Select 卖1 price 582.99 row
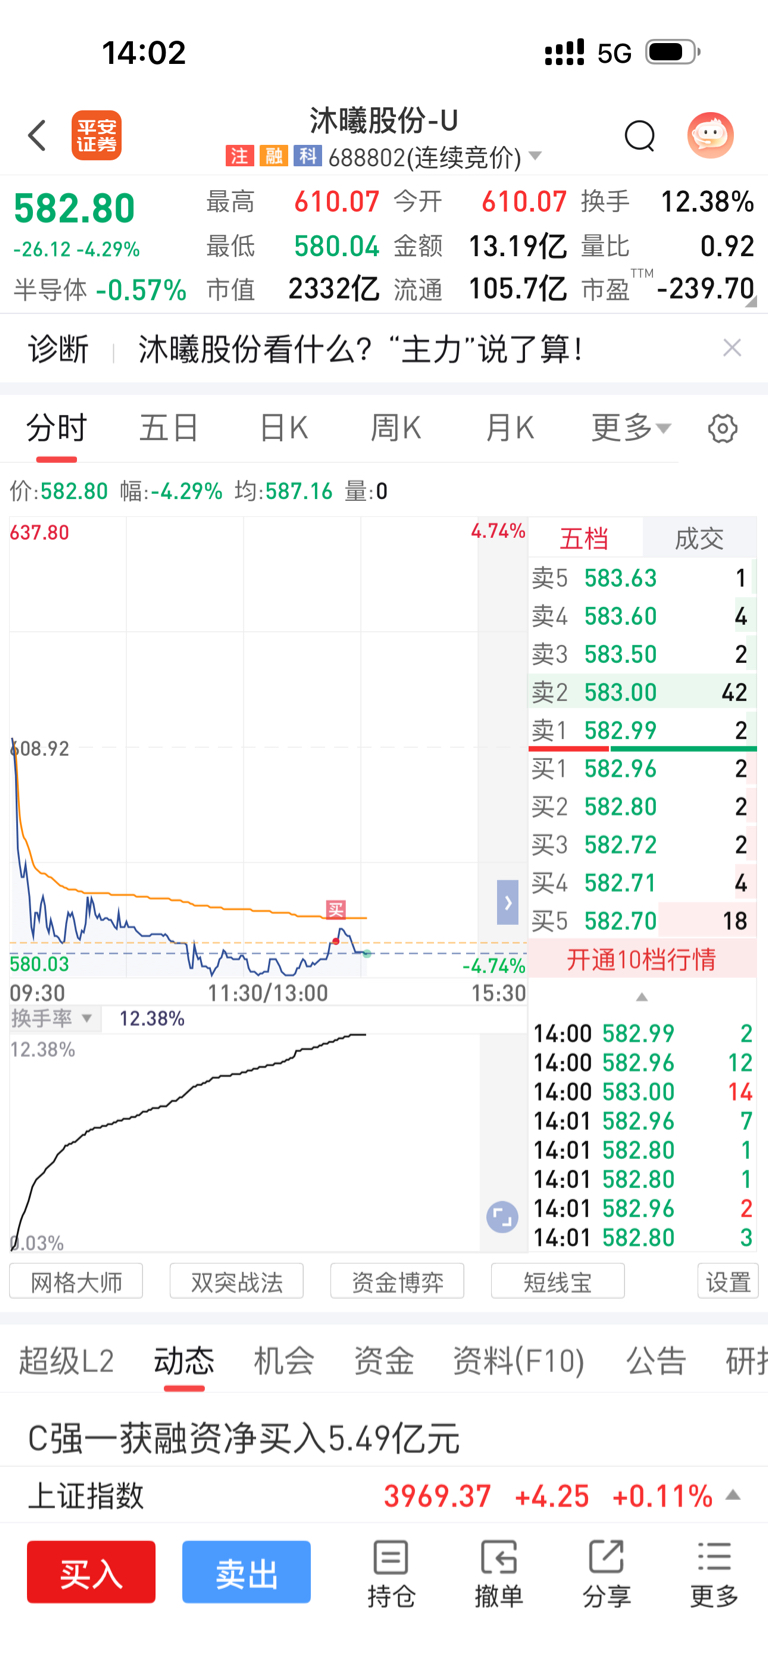Screen dimensions: 768x1665 click(642, 731)
